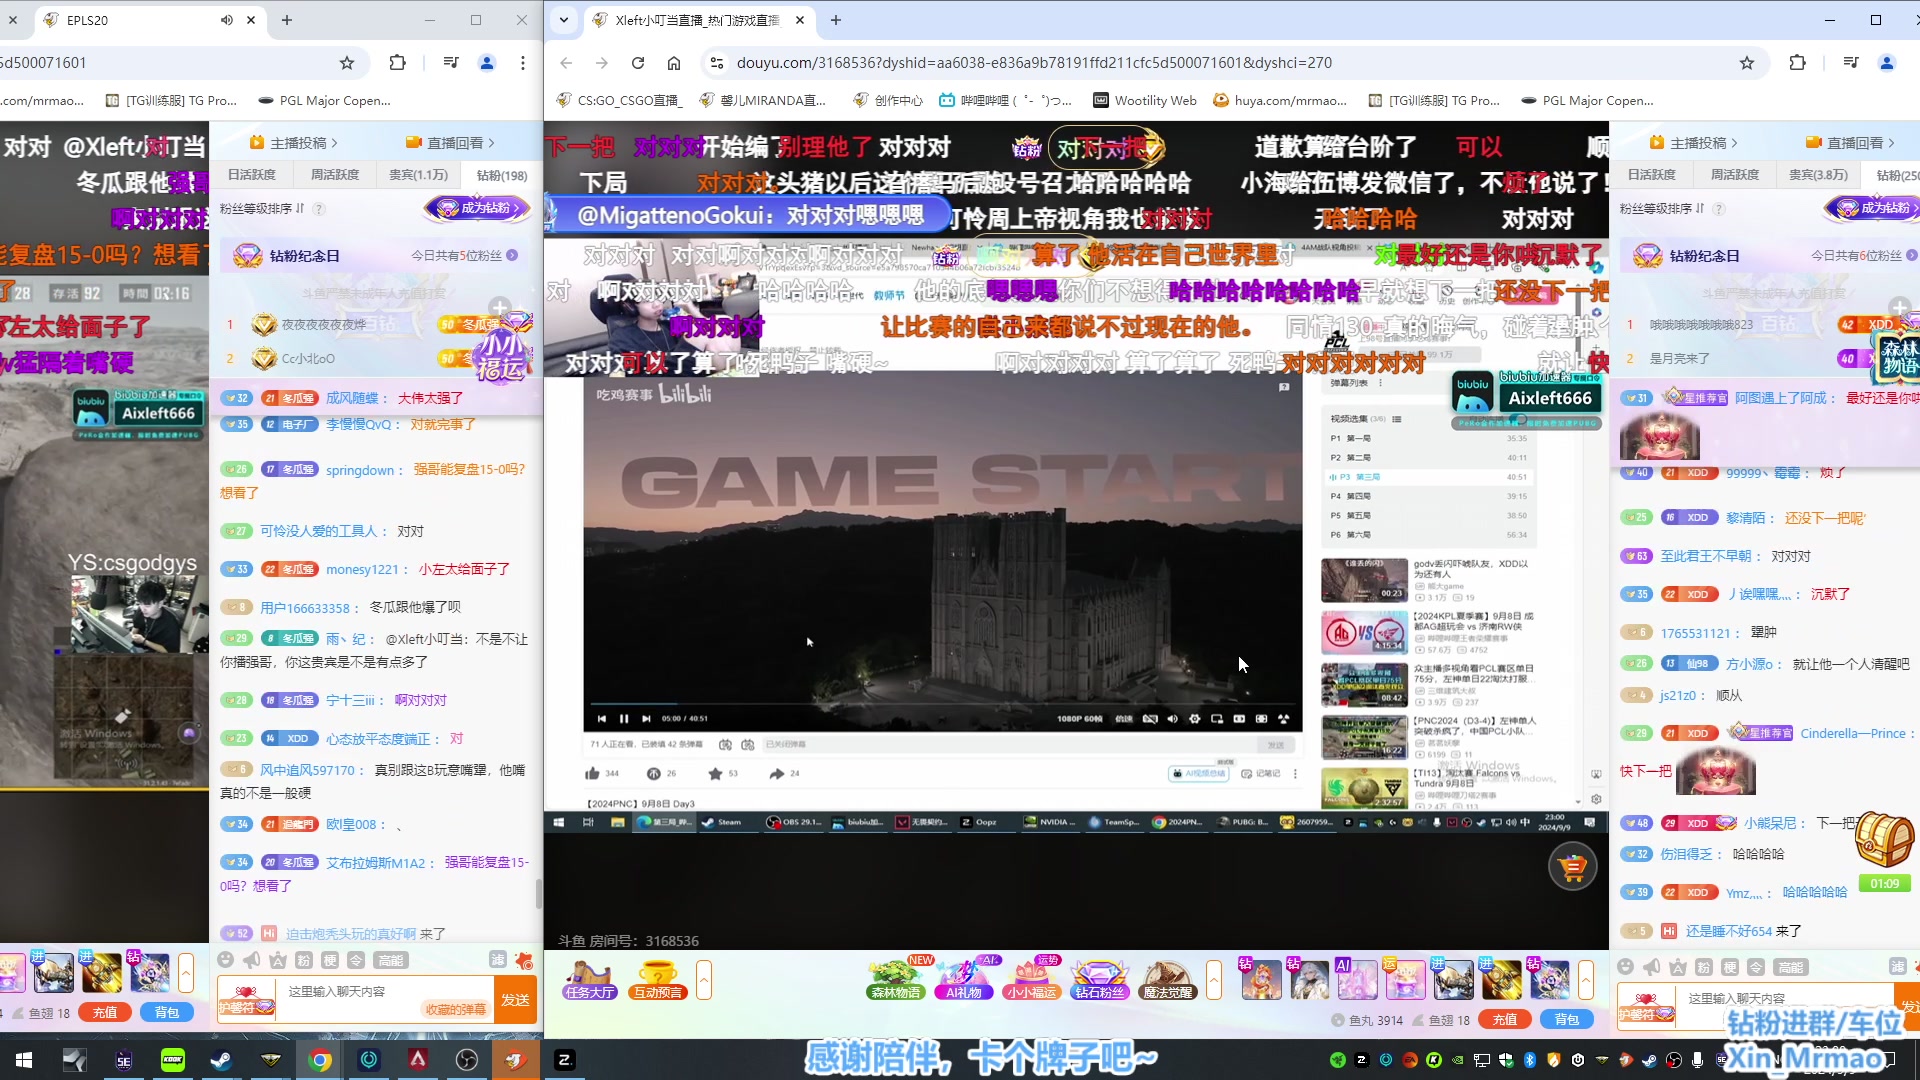Open the 魔法觉醒 event icon
The width and height of the screenshot is (1920, 1080).
[x=1168, y=980]
